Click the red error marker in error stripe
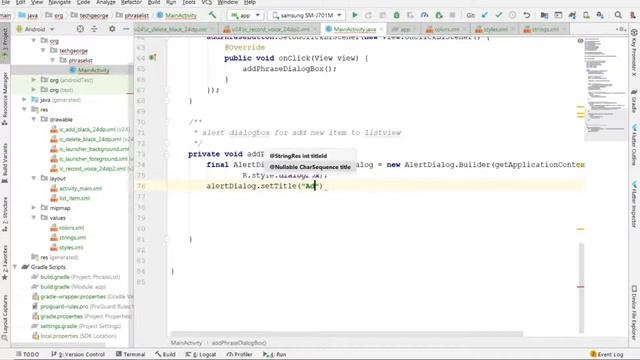 click(x=580, y=287)
